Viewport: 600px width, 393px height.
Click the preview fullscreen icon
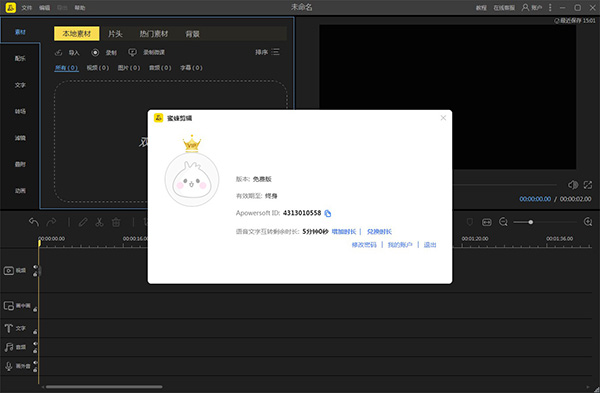(588, 185)
